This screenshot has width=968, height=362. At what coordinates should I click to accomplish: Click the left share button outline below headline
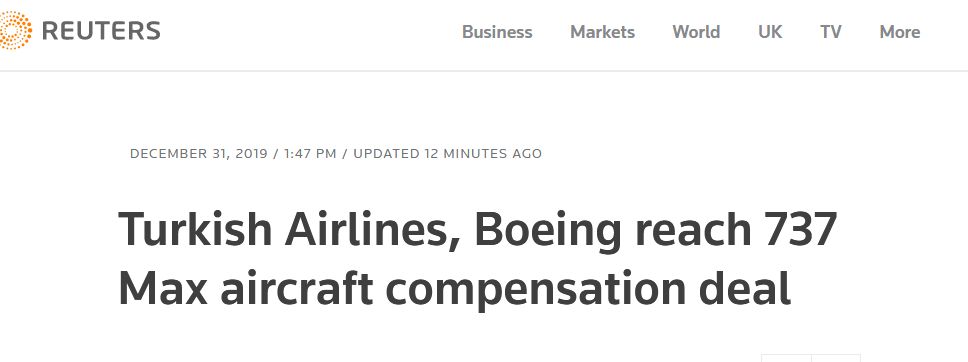[786, 358]
